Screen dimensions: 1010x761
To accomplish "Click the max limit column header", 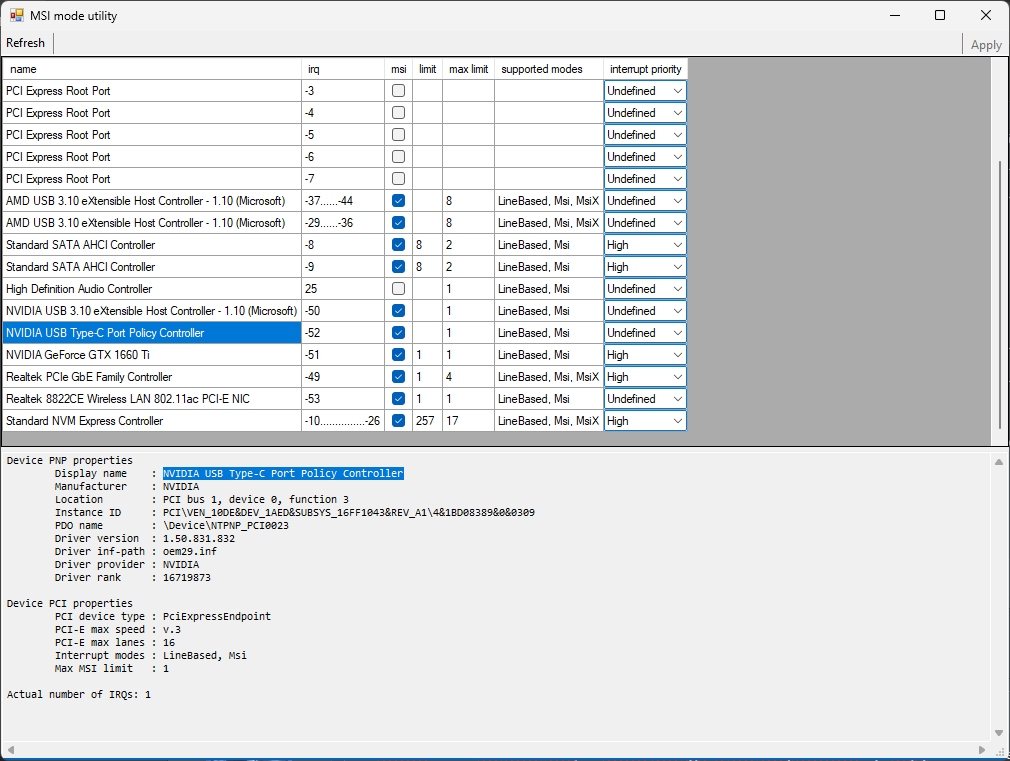I will pos(468,69).
